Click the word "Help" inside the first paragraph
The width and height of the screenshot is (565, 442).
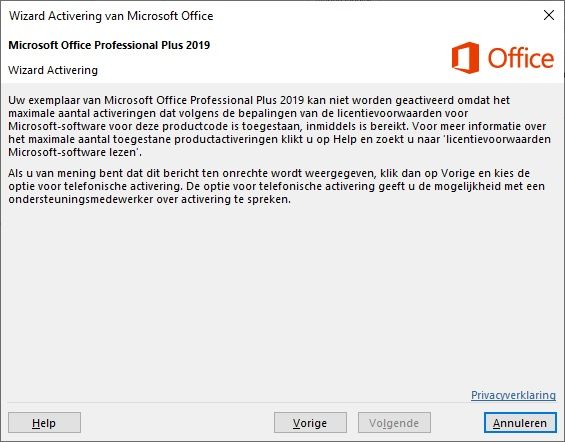click(x=345, y=139)
